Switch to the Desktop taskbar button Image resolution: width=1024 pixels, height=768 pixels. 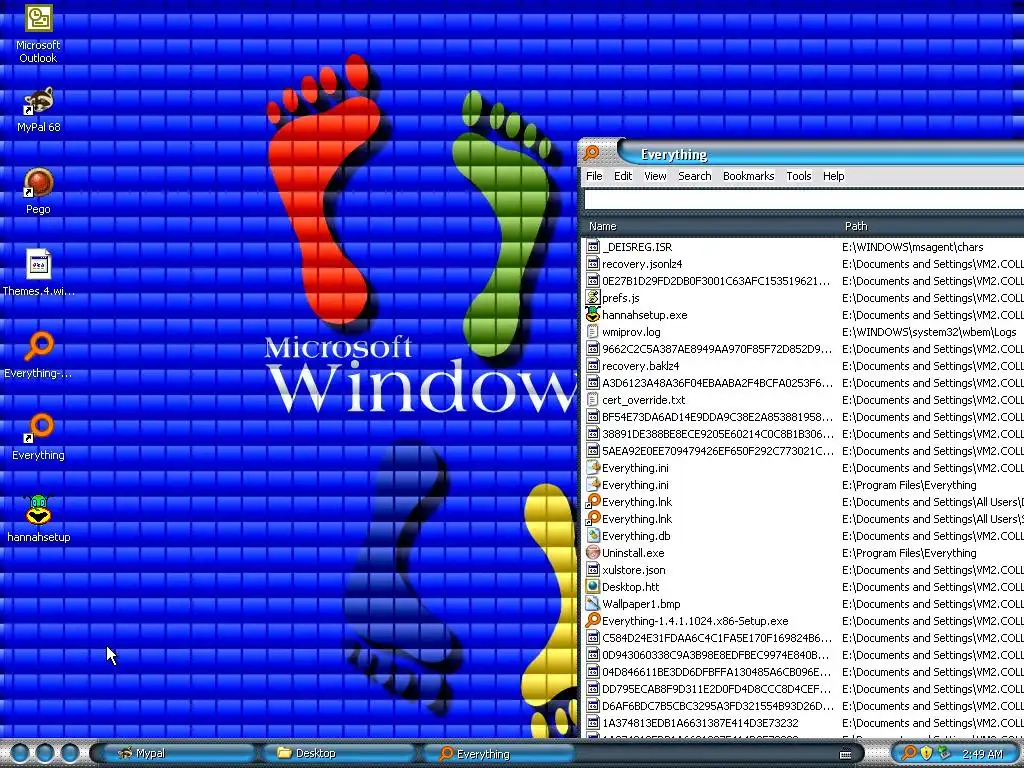coord(338,753)
